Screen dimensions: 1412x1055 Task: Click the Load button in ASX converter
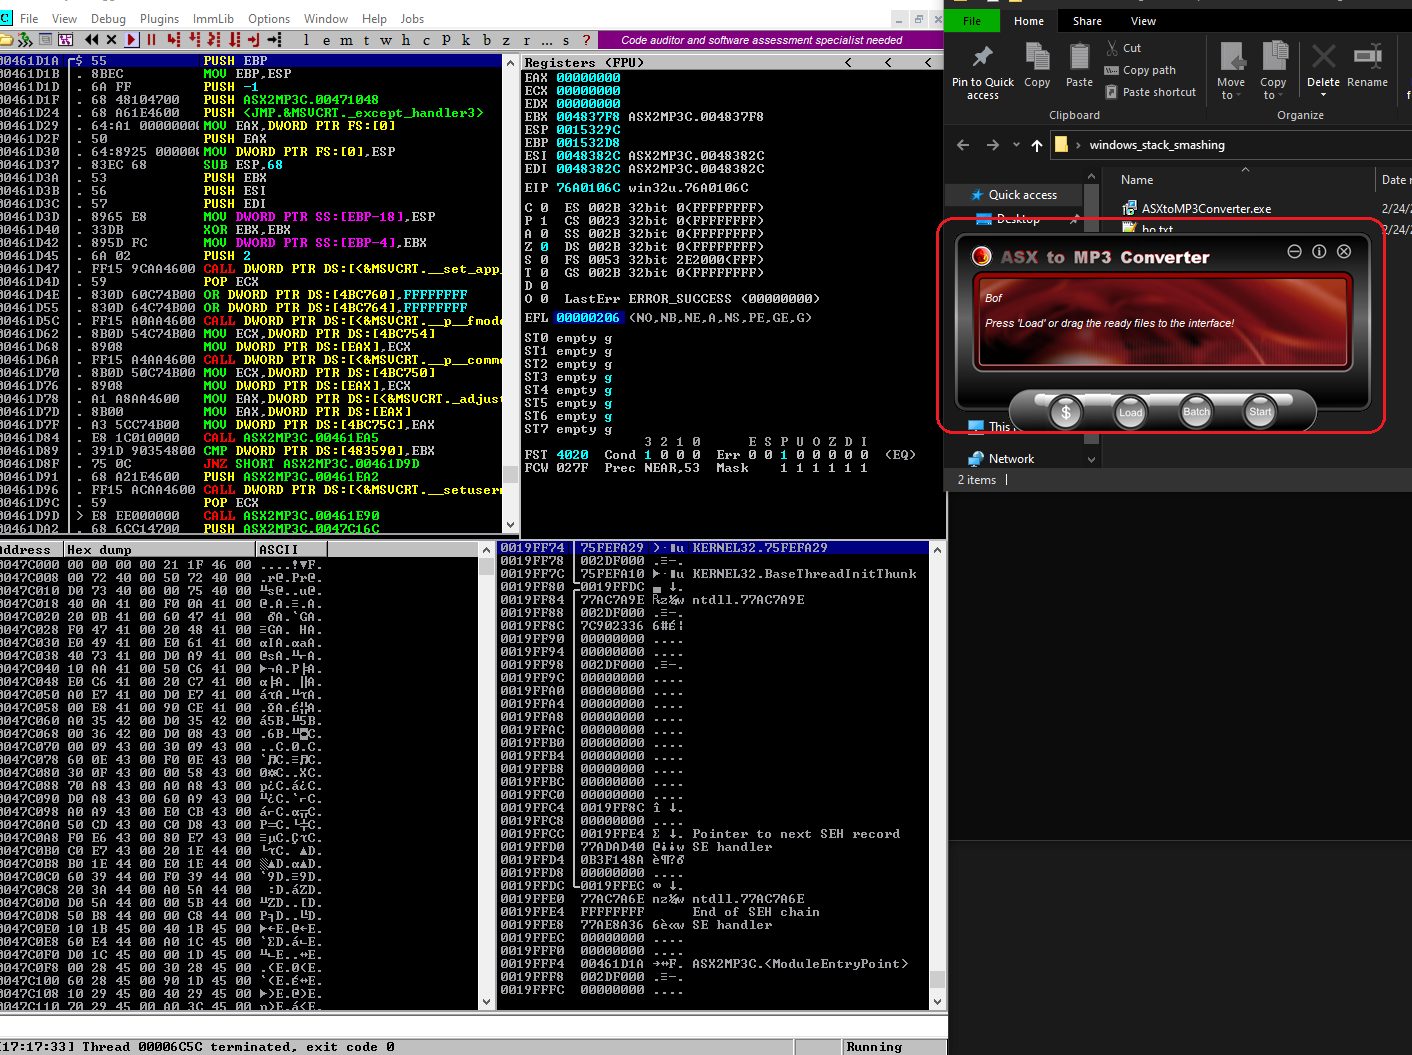(x=1130, y=412)
